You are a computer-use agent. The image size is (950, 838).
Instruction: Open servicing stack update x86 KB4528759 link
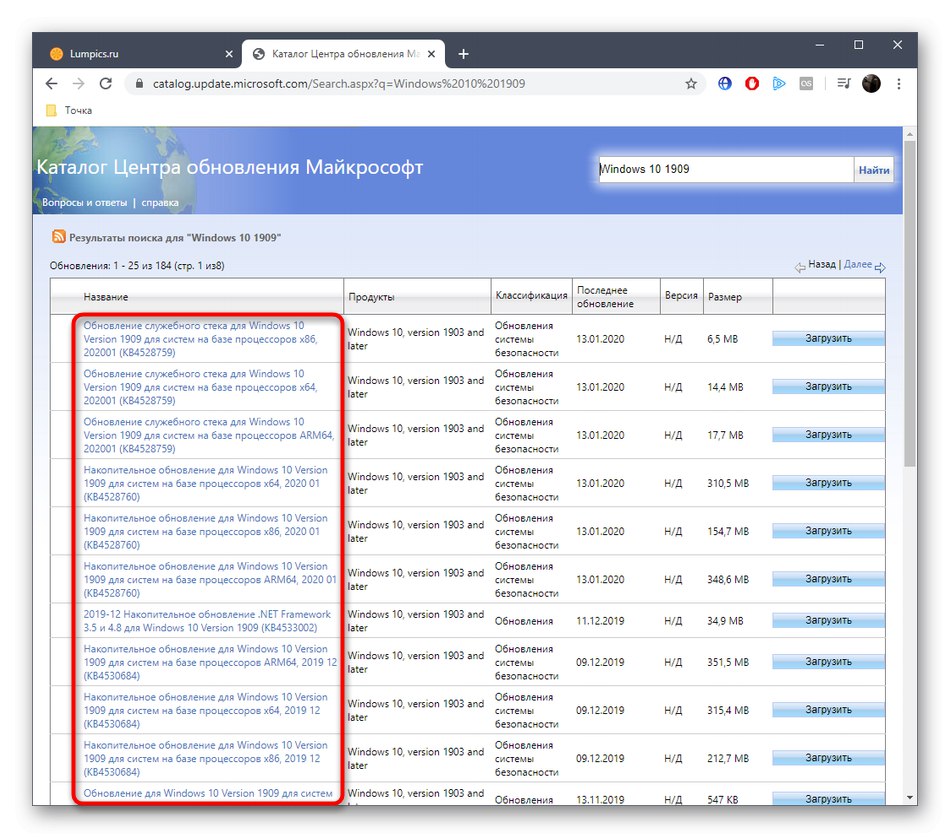(x=201, y=339)
